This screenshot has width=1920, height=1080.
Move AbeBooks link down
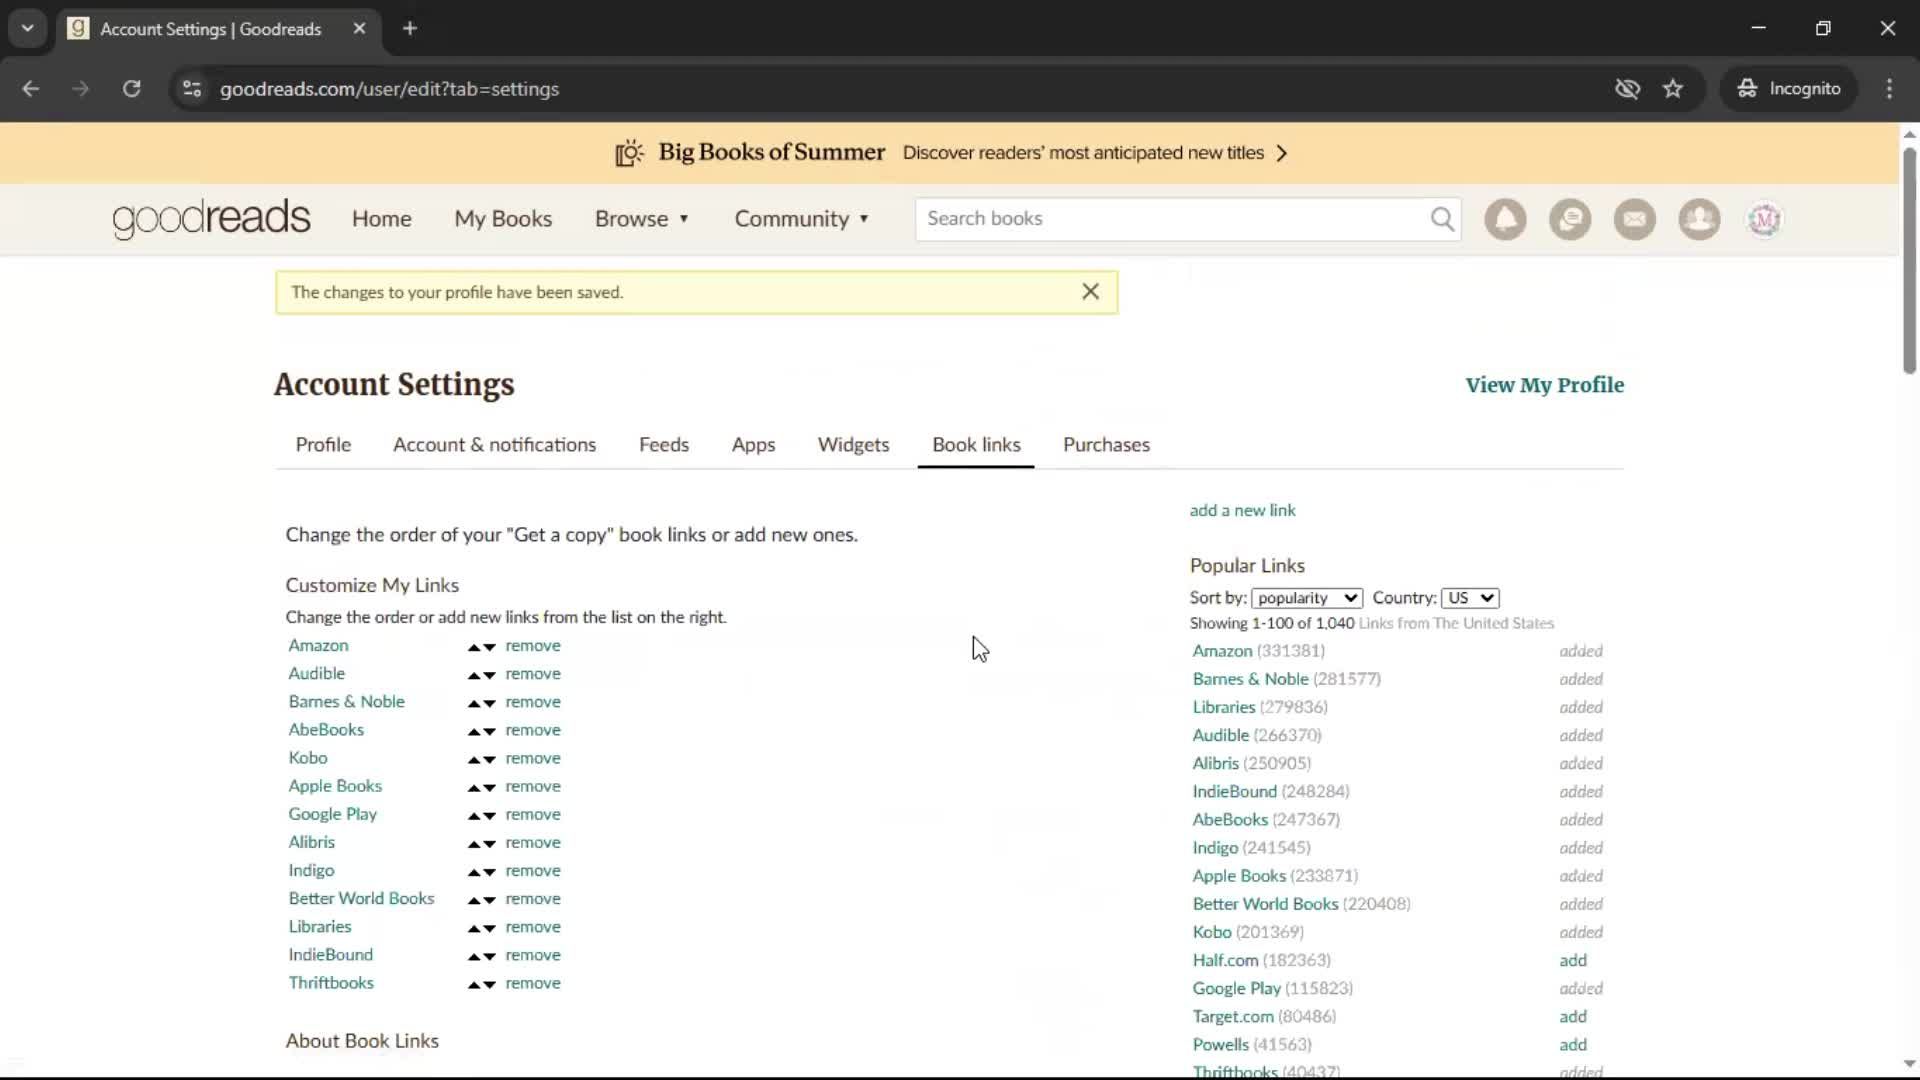[489, 731]
